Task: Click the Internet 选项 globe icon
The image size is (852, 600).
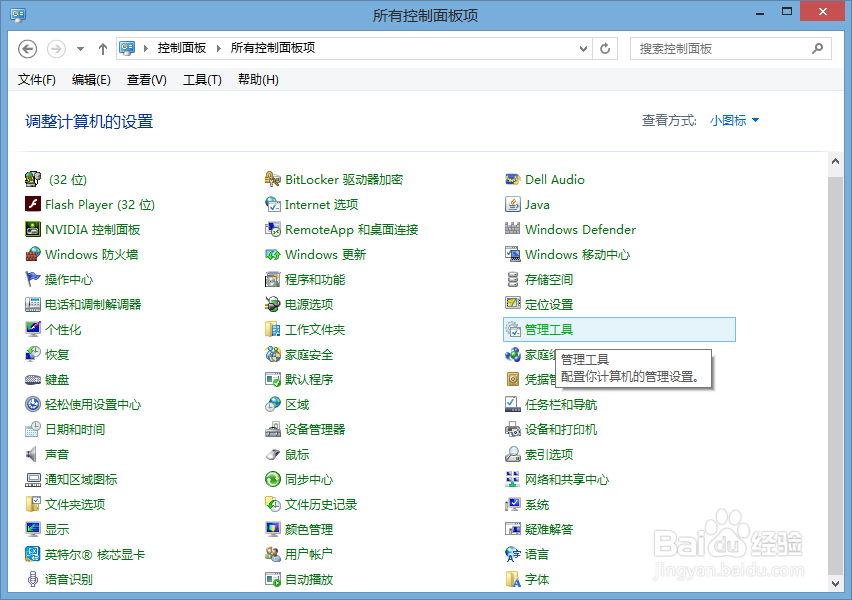Action: pos(272,204)
